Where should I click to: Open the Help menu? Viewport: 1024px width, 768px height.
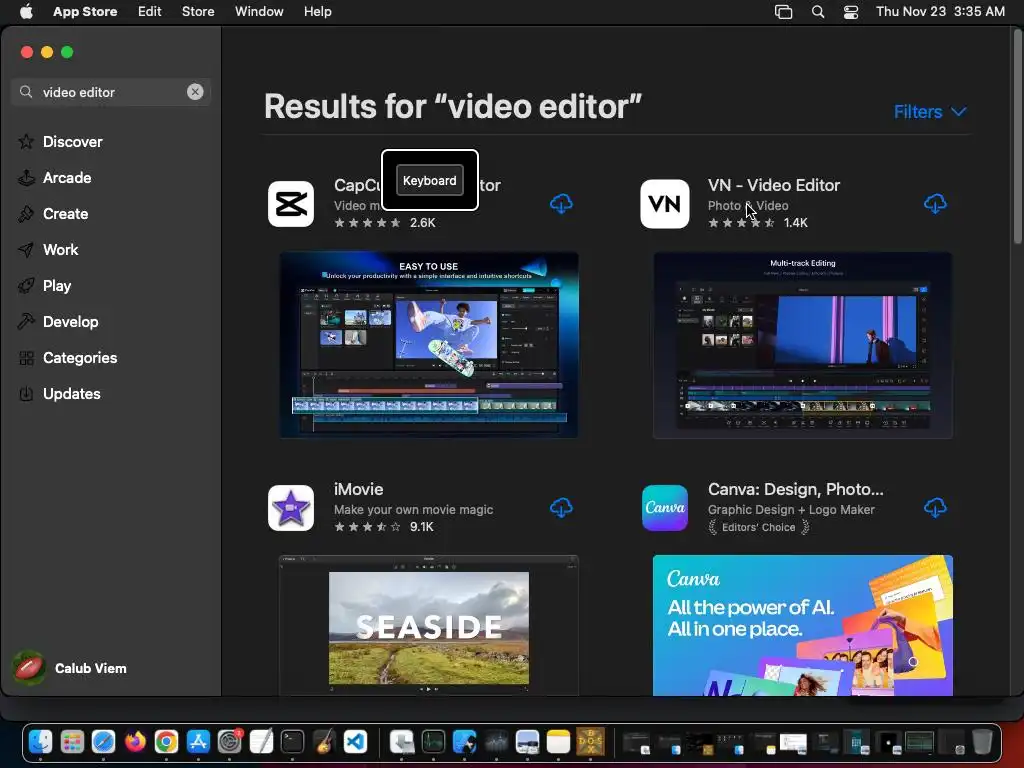point(317,12)
